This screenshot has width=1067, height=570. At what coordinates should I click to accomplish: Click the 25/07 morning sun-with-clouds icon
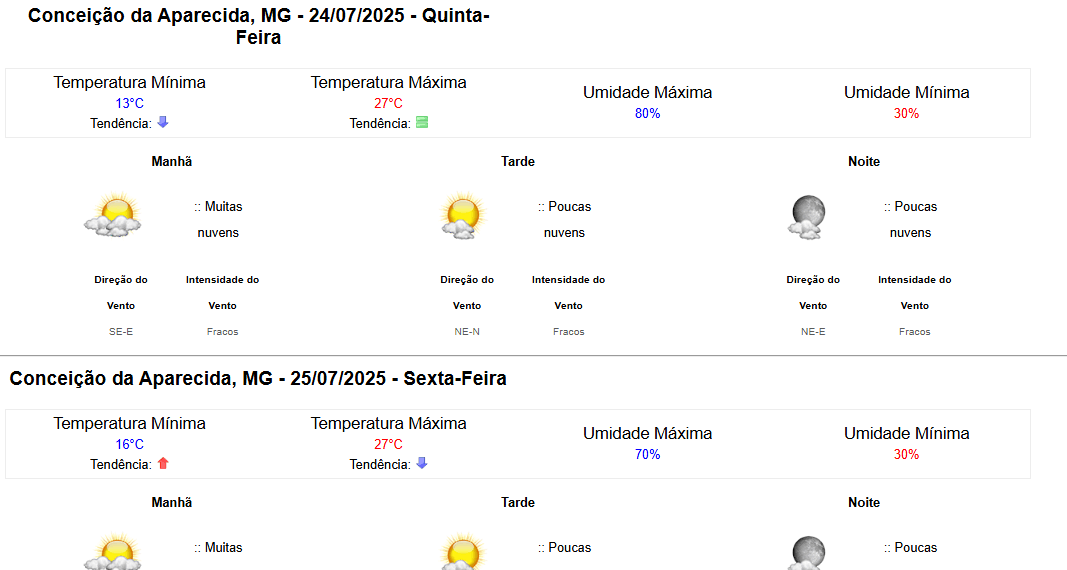(113, 552)
